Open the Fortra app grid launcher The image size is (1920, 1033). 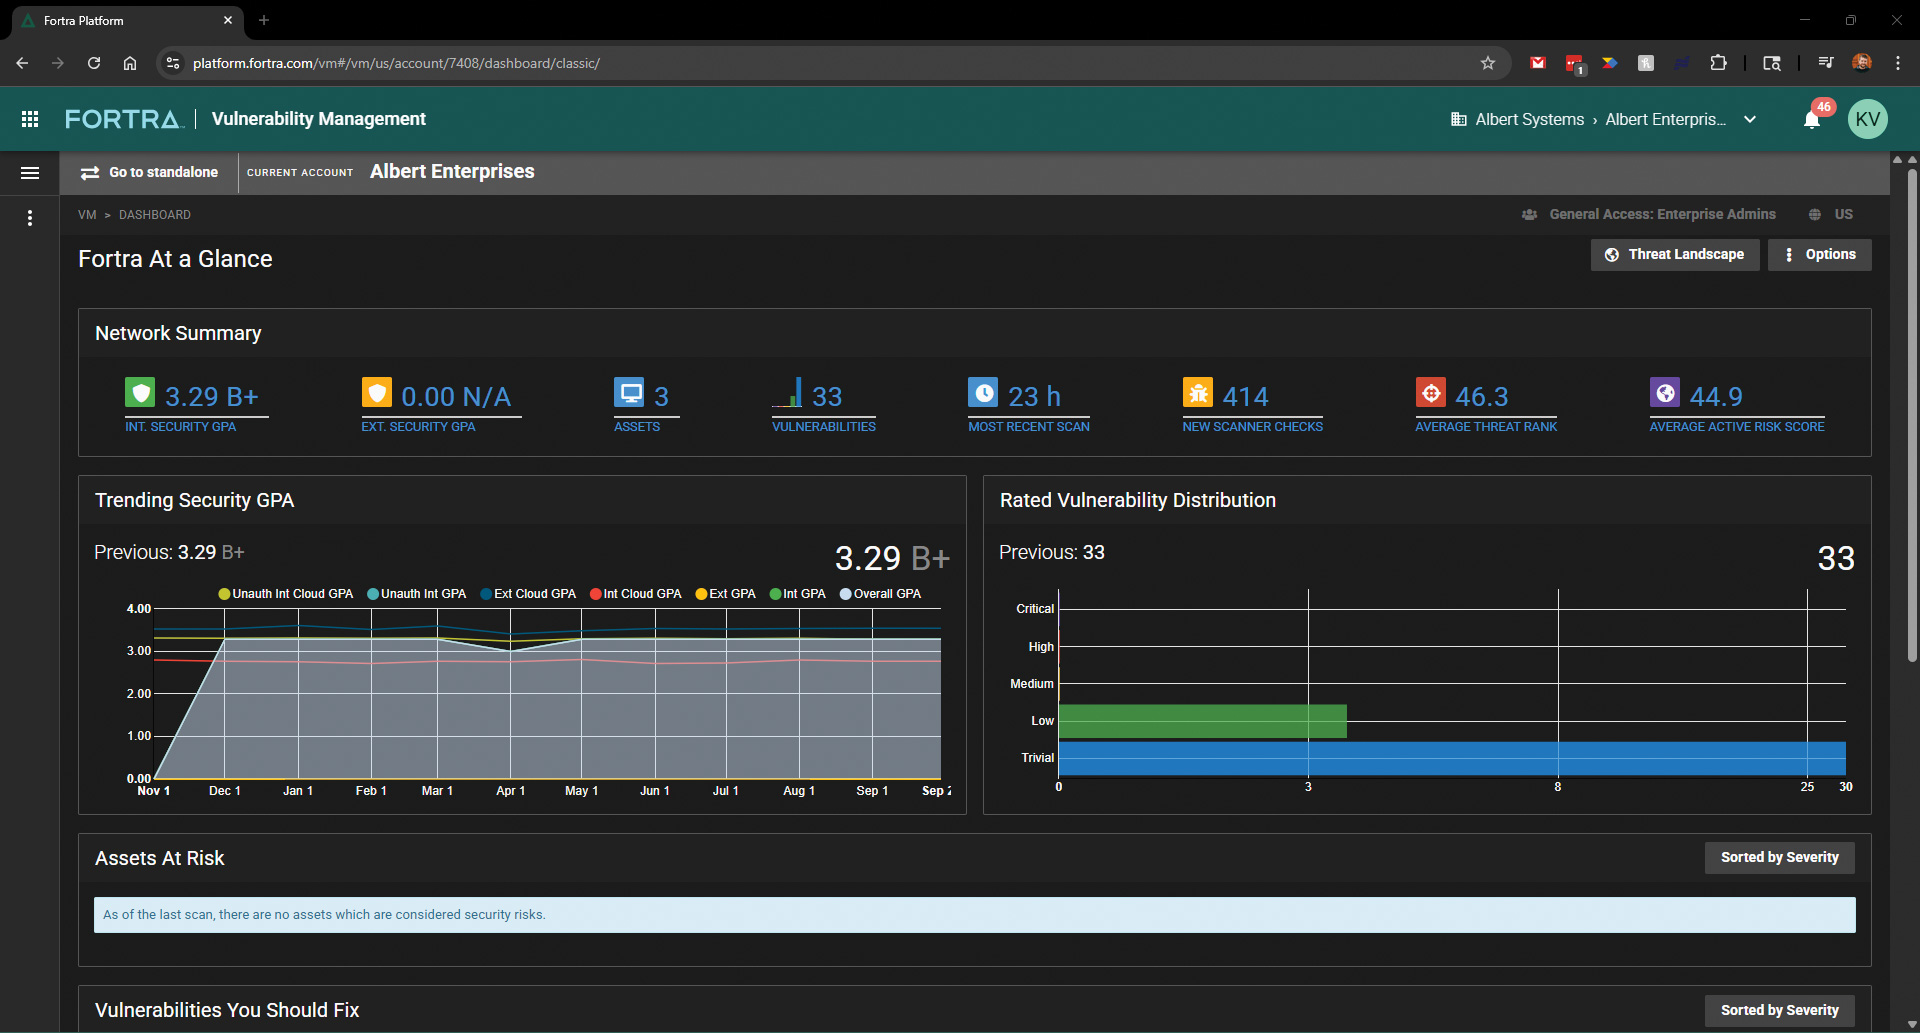point(30,118)
